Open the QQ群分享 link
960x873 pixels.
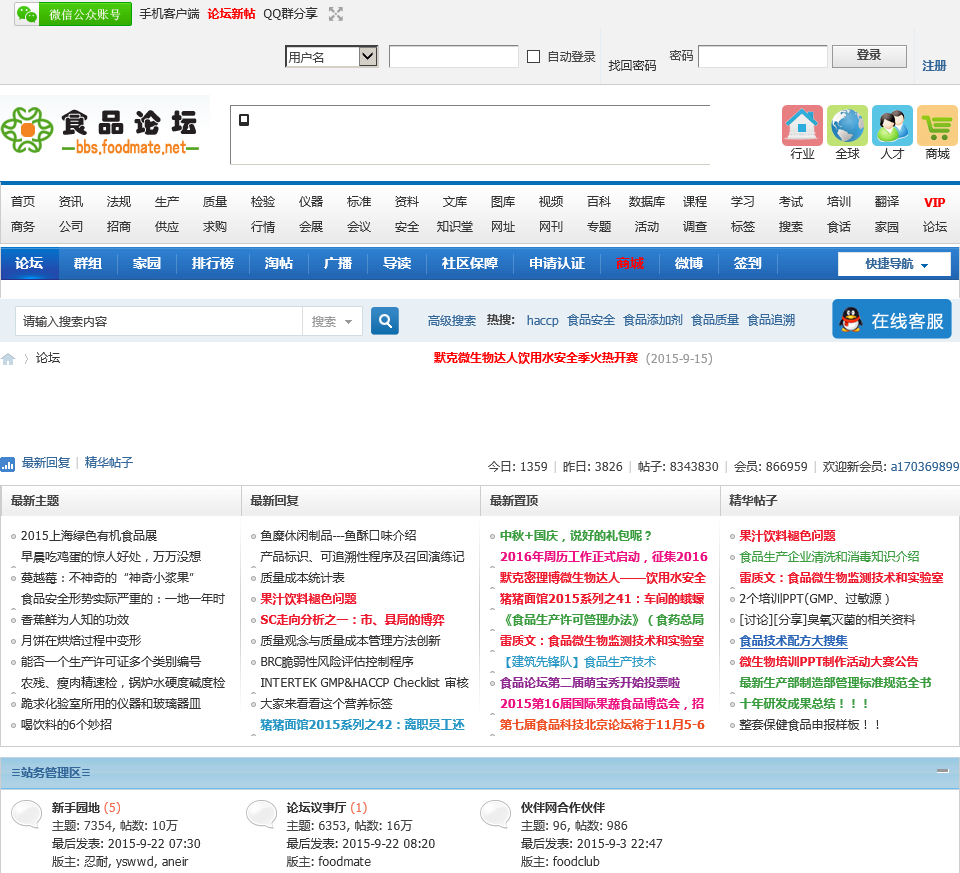(x=290, y=14)
